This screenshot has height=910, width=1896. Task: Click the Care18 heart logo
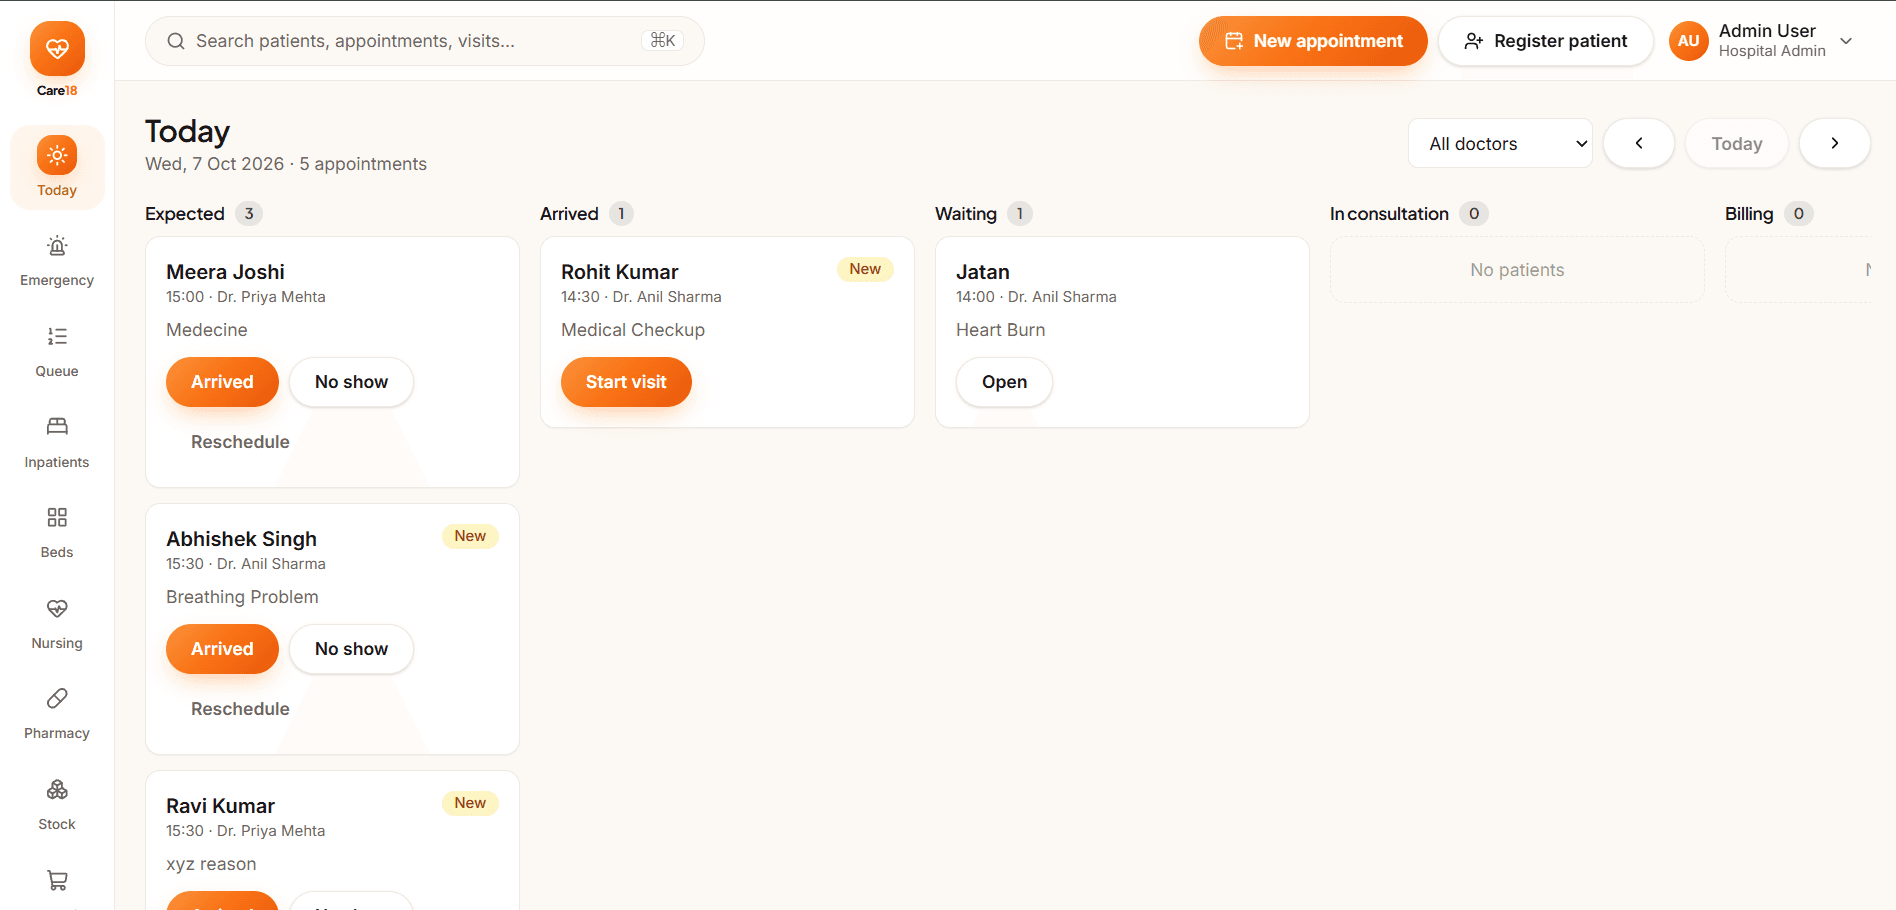(x=57, y=48)
